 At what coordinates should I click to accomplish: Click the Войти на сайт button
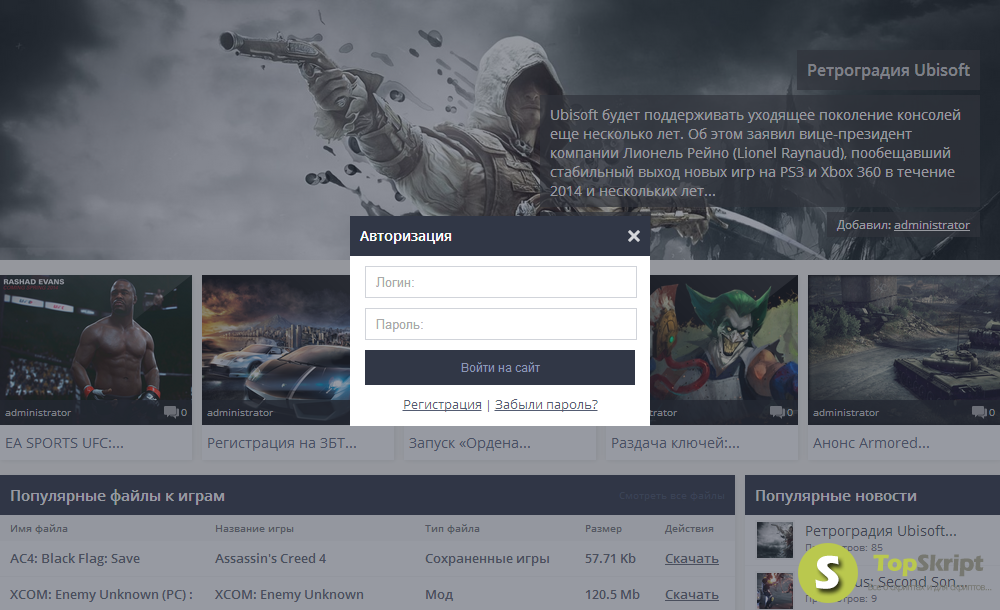pos(500,368)
